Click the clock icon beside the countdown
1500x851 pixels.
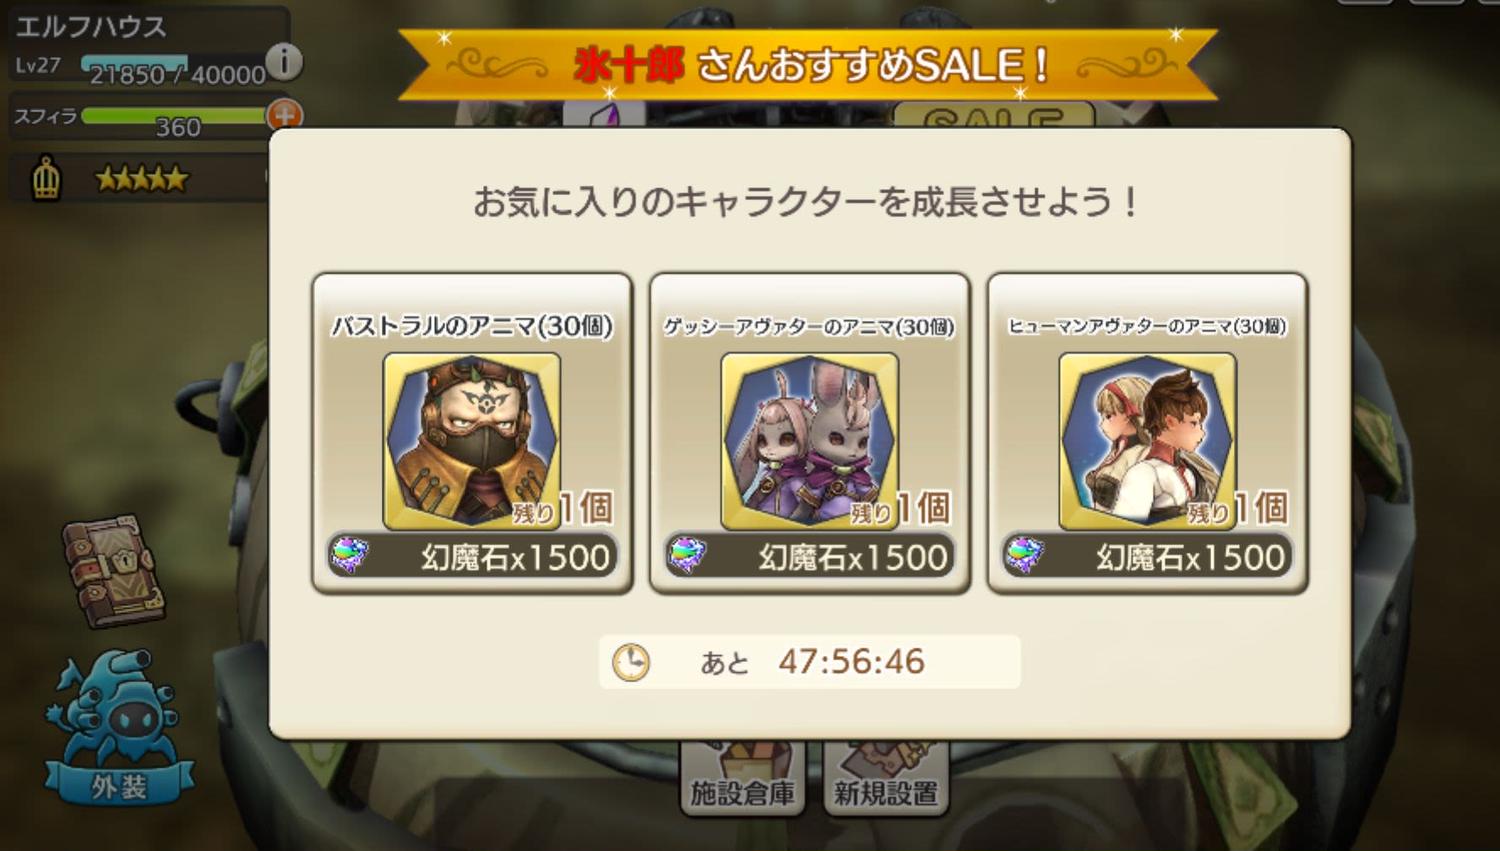point(631,662)
